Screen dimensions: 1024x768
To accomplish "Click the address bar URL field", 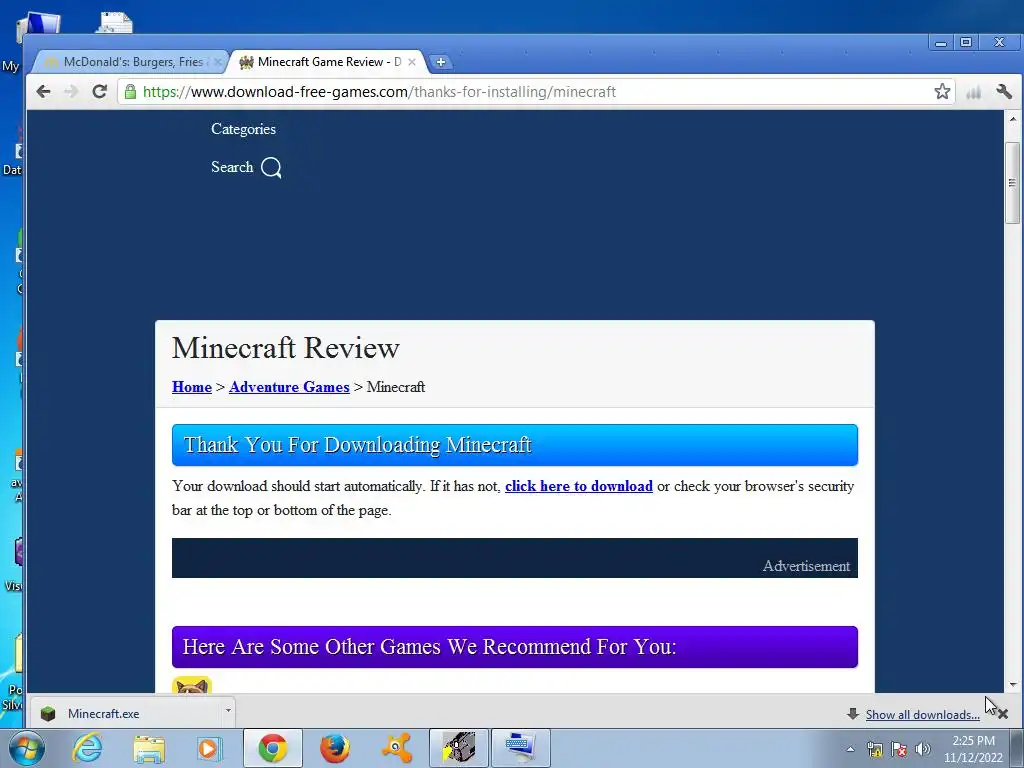I will tap(536, 92).
